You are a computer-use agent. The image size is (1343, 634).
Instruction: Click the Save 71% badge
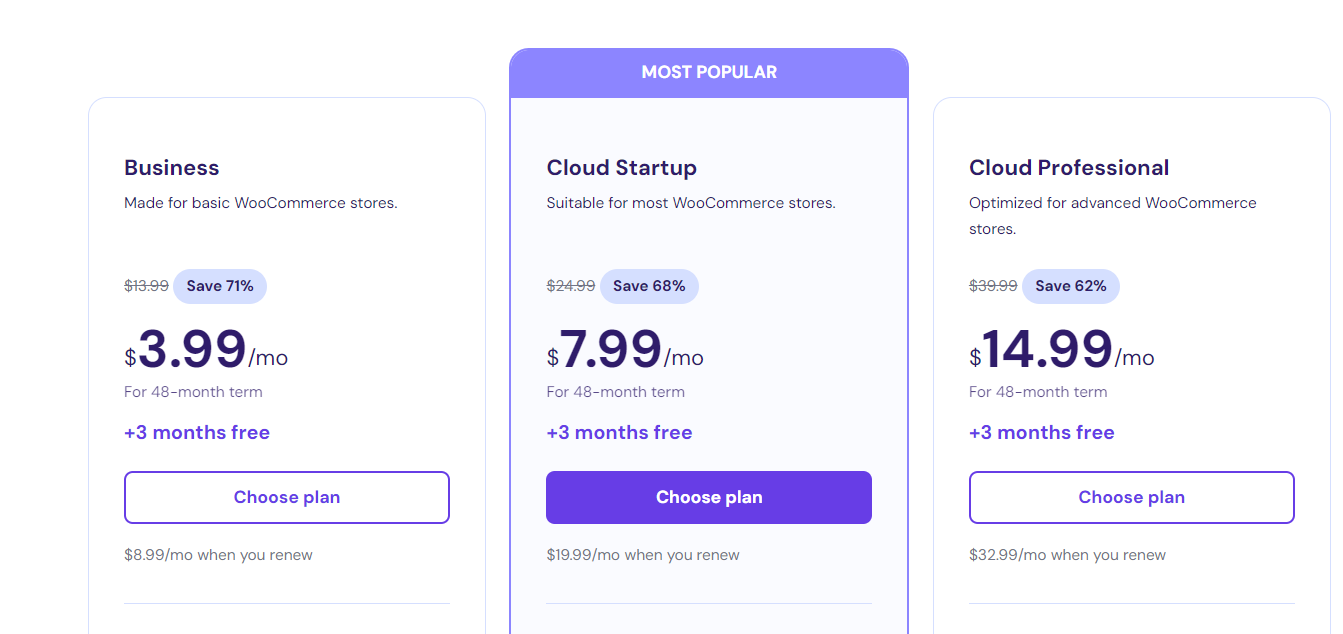pyautogui.click(x=220, y=286)
